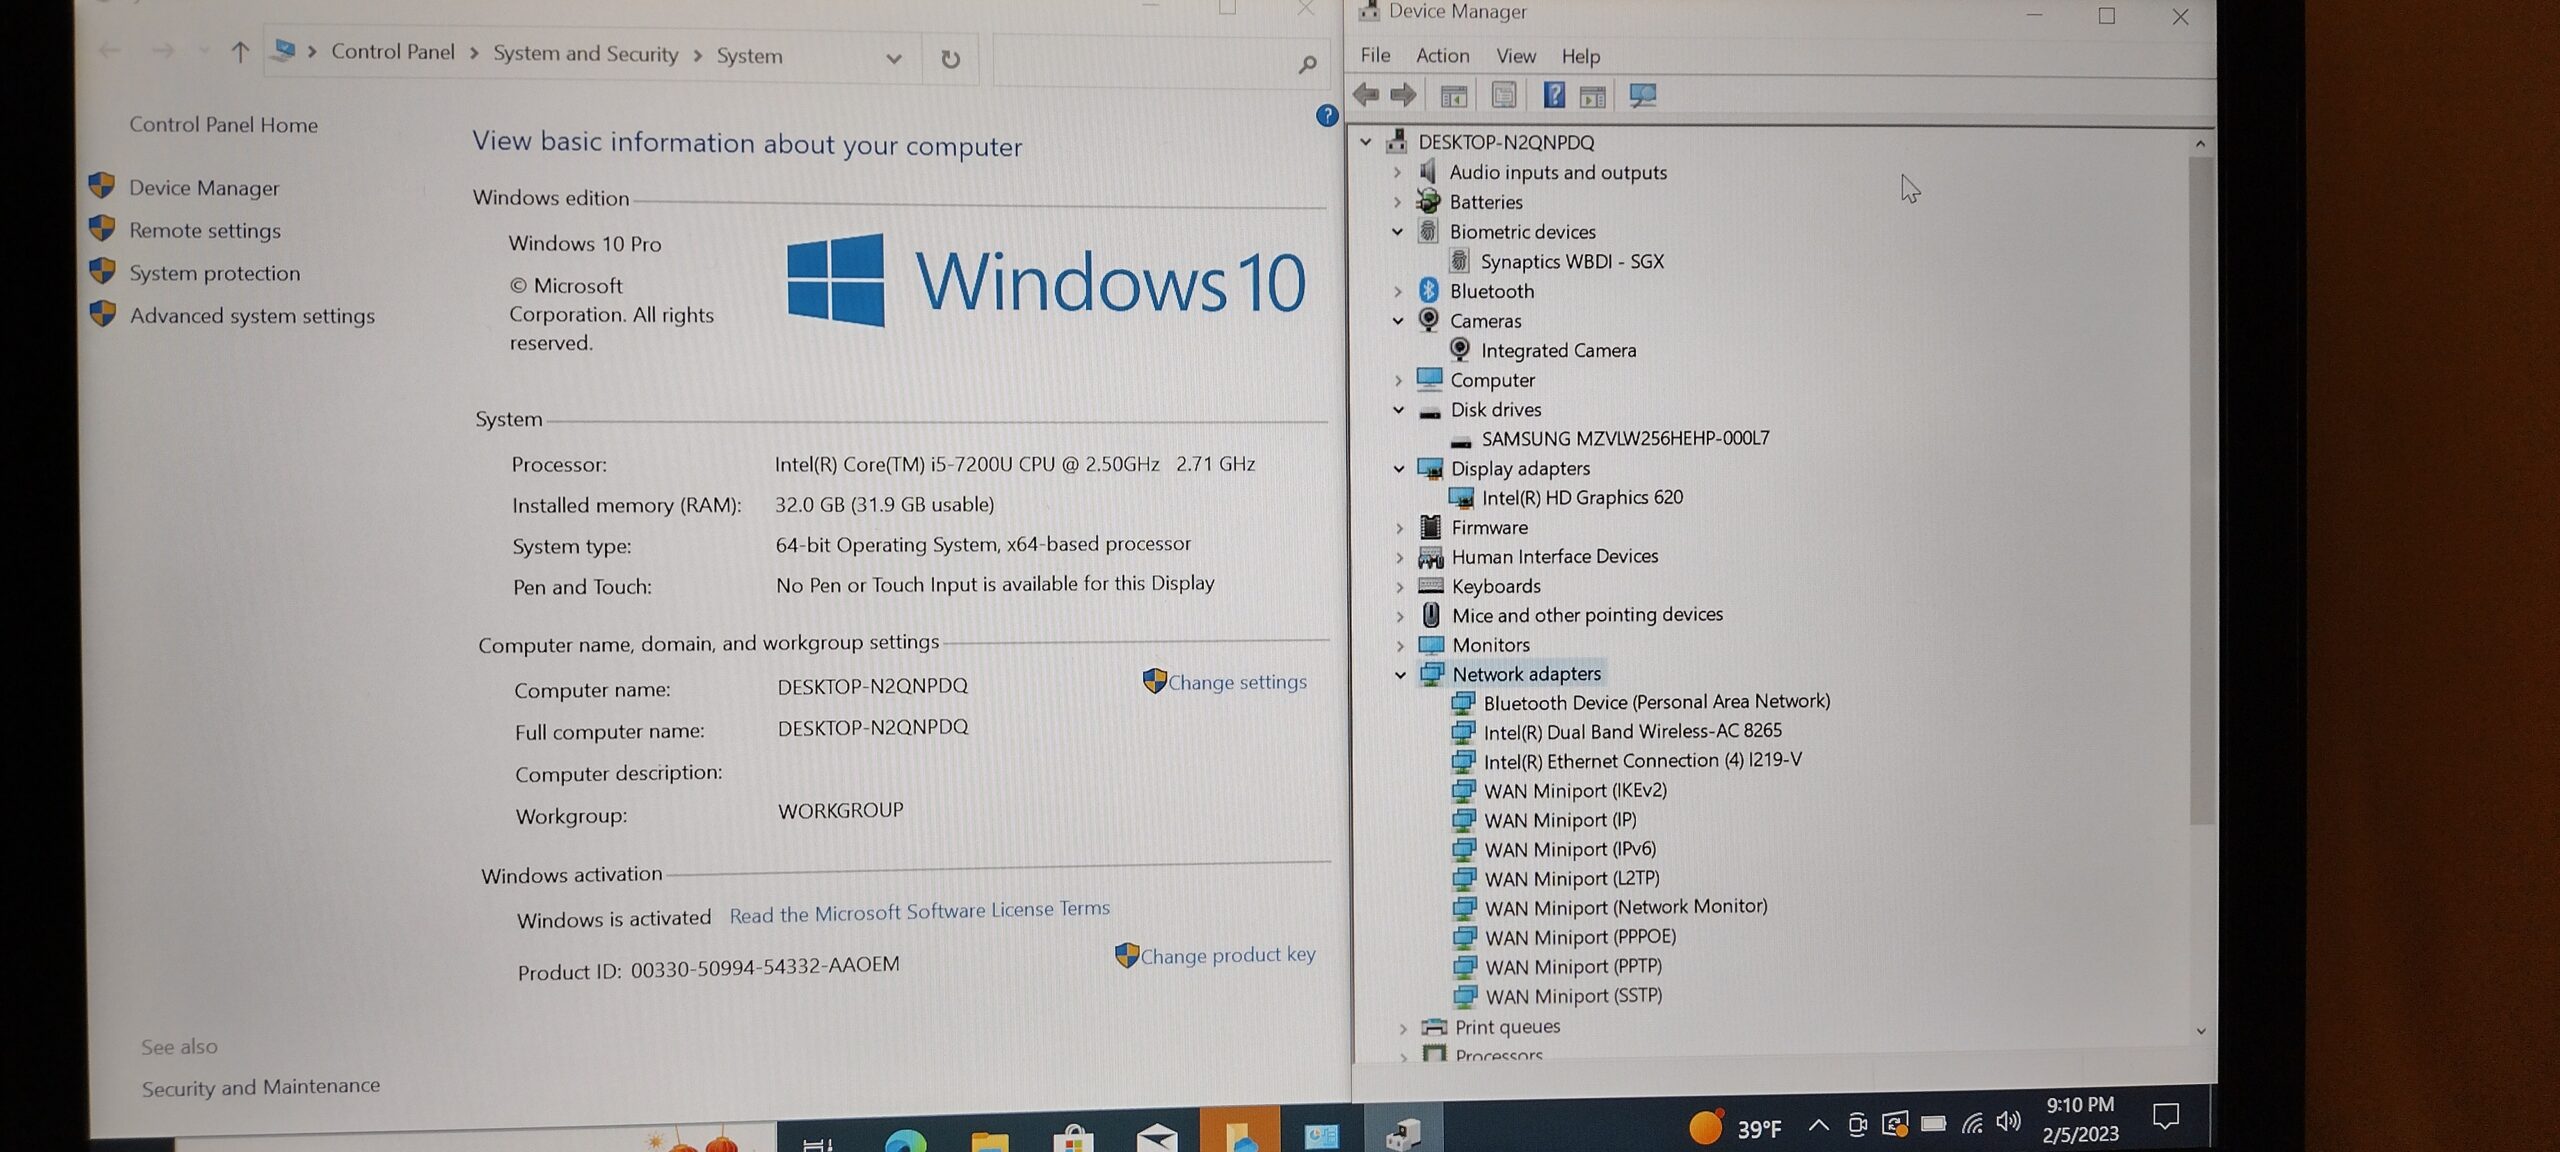Click the Up arrow in System window navigation

pyautogui.click(x=239, y=52)
